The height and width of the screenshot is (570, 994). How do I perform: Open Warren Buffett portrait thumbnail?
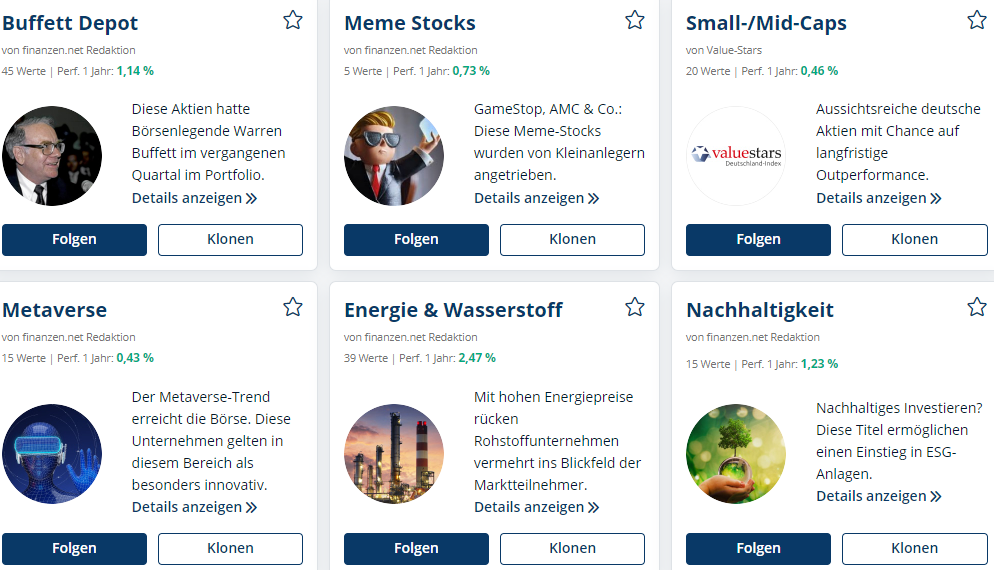click(x=52, y=156)
